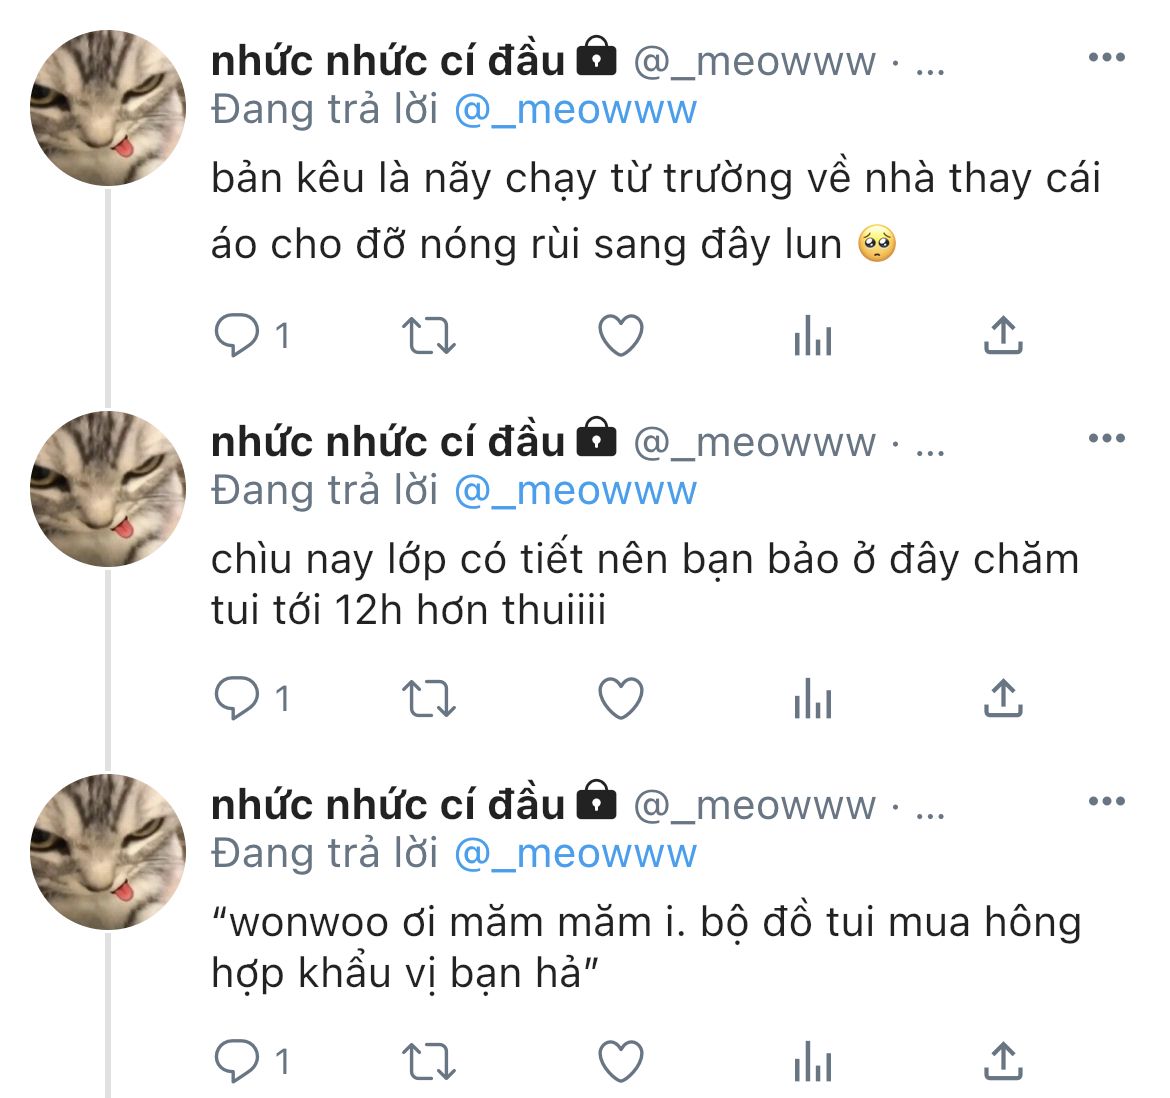Share the first tweet in thread
Viewport: 1170px width, 1098px height.
[1003, 335]
